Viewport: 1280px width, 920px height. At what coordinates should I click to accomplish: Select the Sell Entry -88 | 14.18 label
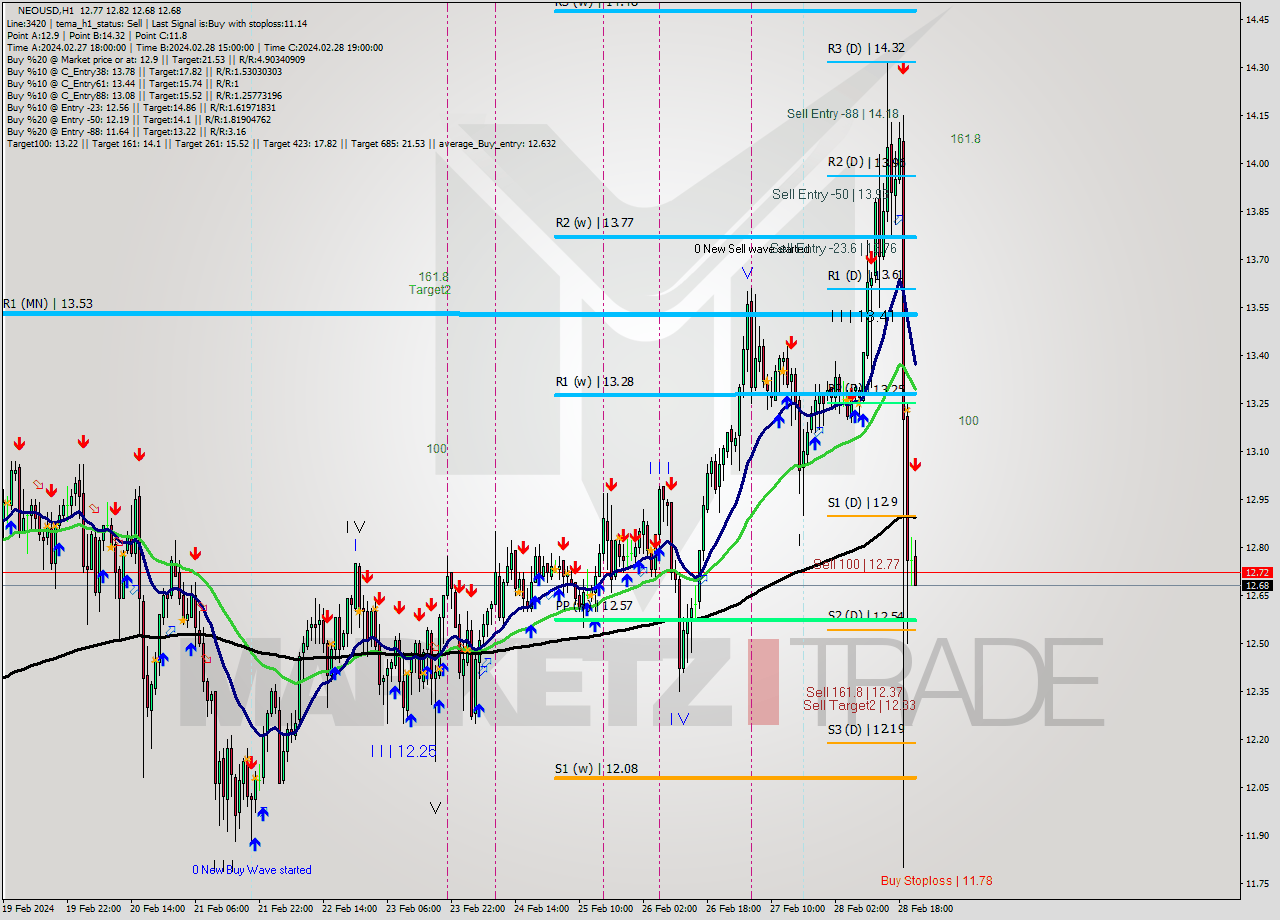click(842, 114)
